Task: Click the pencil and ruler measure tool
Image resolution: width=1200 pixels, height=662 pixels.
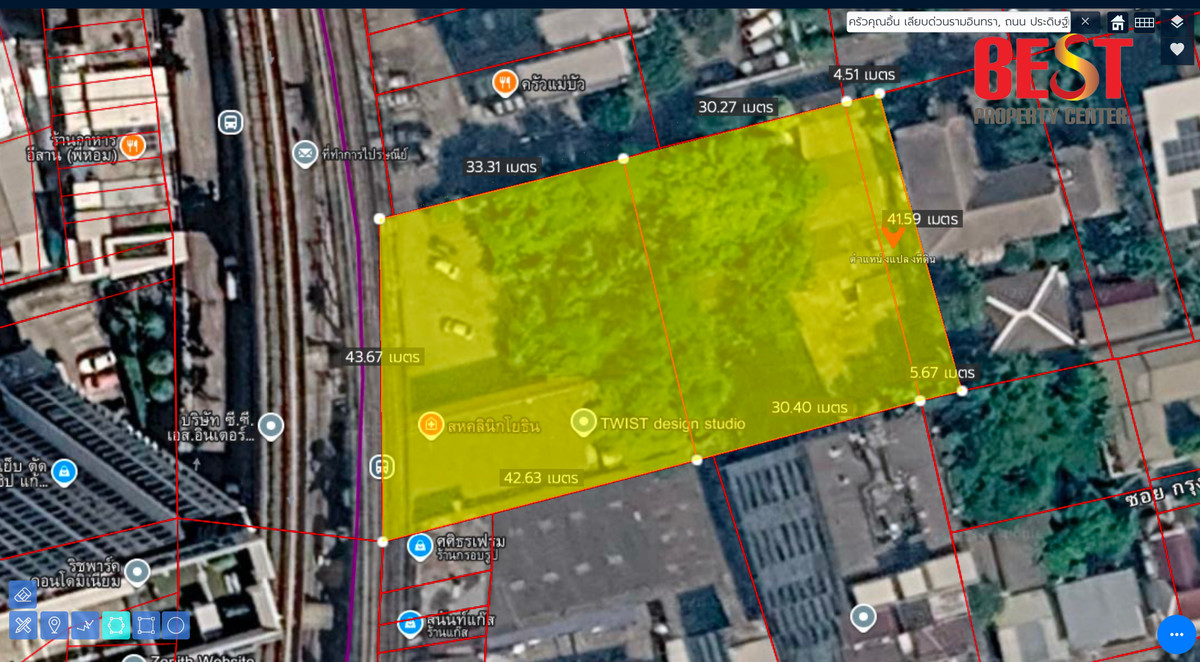Action: click(x=23, y=626)
